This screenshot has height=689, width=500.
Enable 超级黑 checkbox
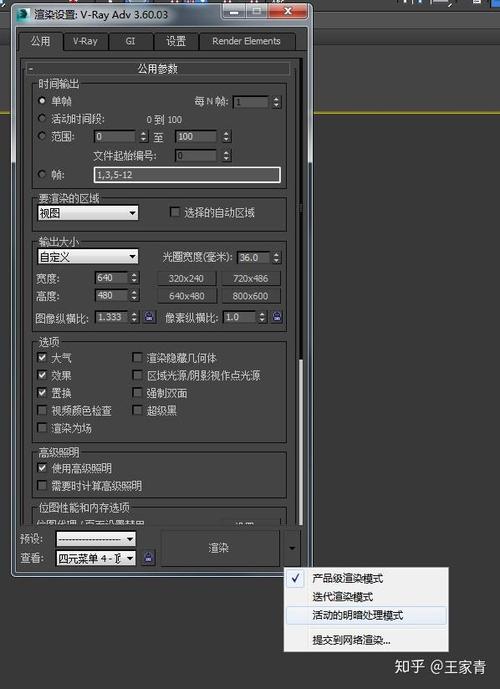[x=137, y=410]
